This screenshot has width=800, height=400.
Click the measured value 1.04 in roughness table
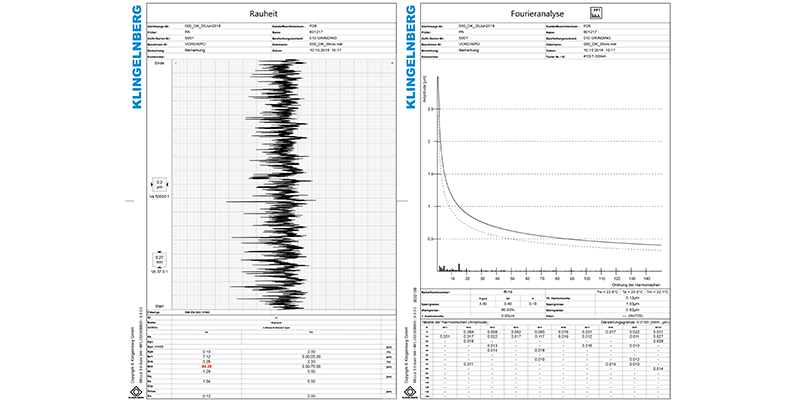(x=207, y=382)
